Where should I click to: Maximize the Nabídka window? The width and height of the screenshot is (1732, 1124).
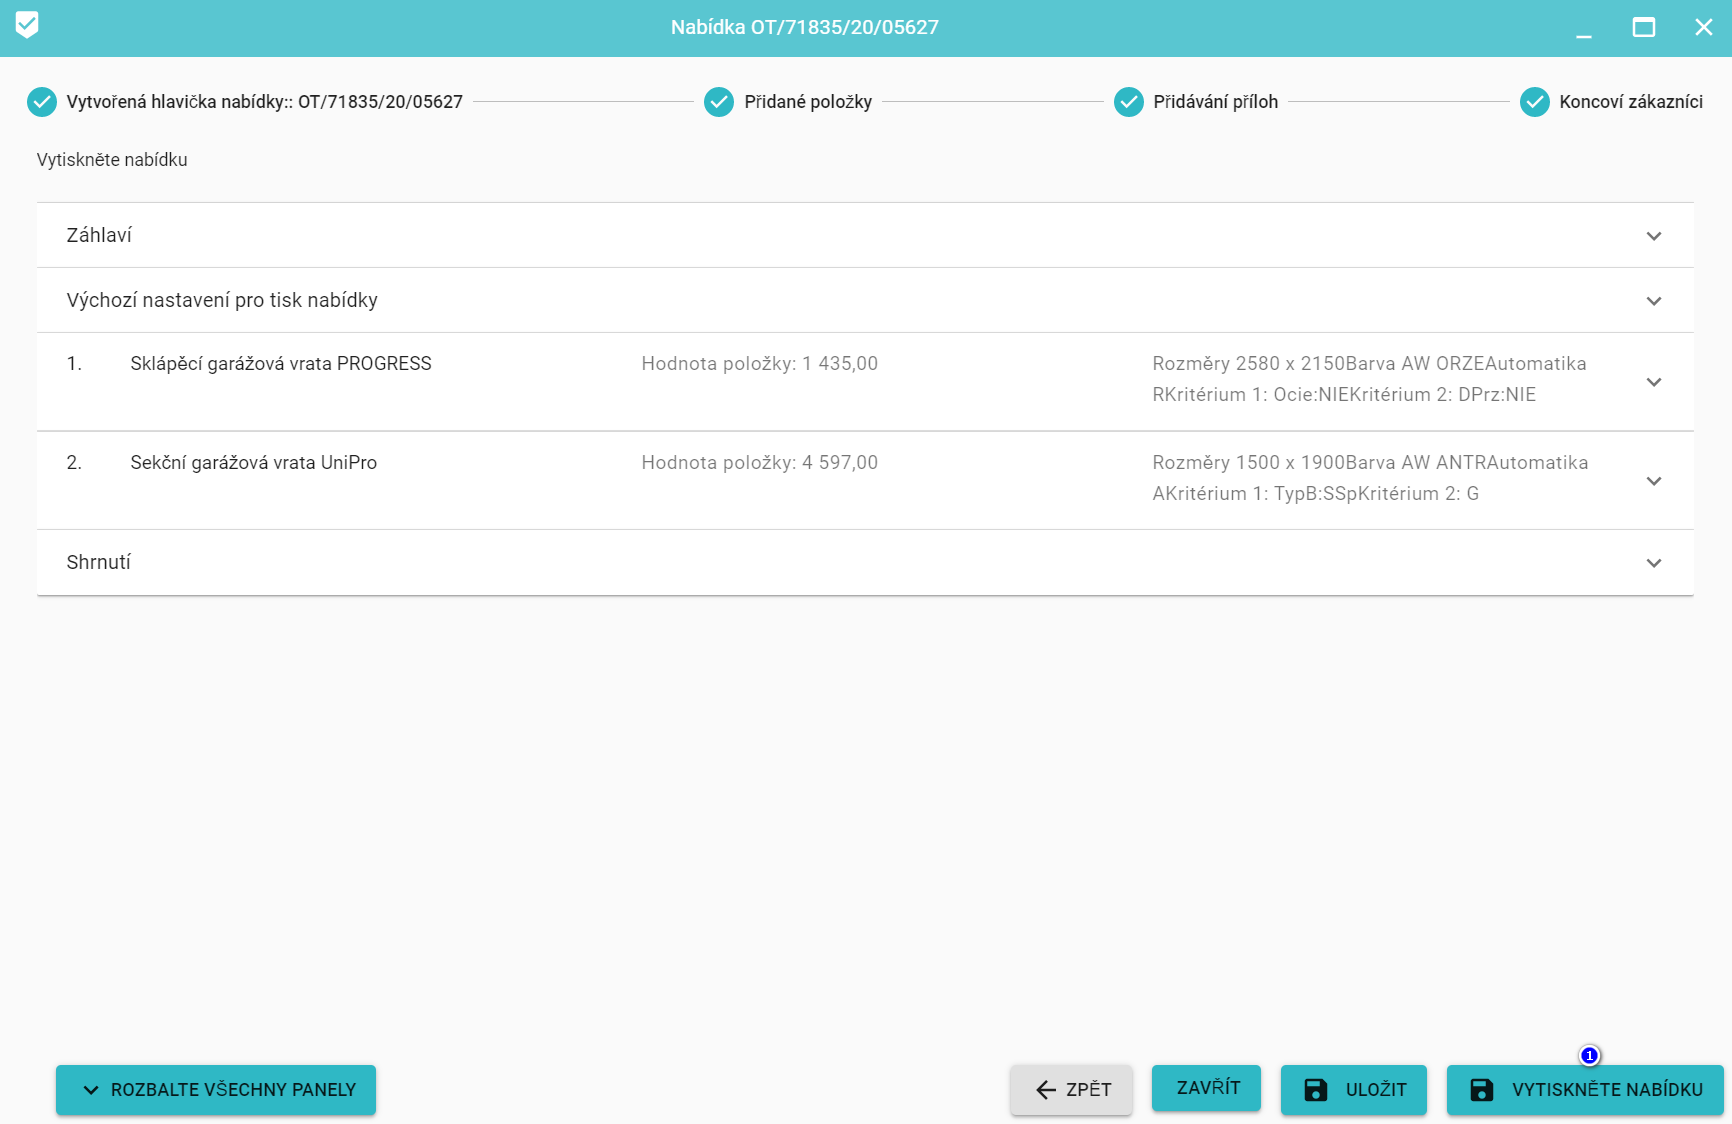[x=1644, y=28]
